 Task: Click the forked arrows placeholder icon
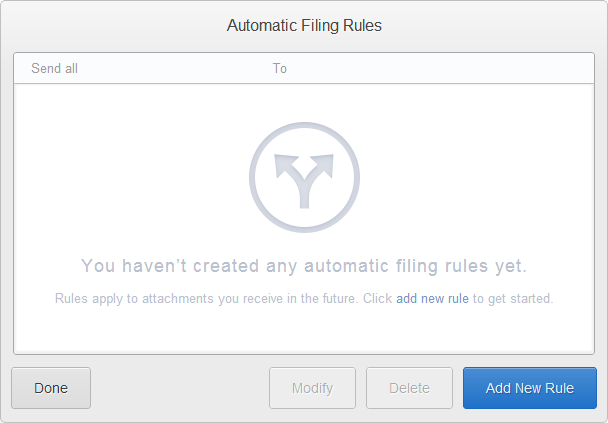pyautogui.click(x=304, y=178)
